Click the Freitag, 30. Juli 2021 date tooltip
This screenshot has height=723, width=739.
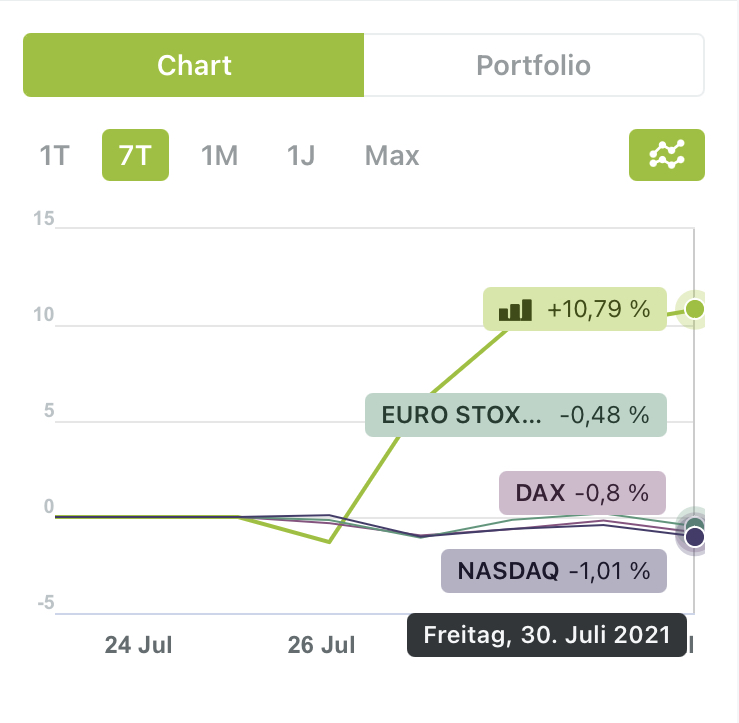(548, 635)
